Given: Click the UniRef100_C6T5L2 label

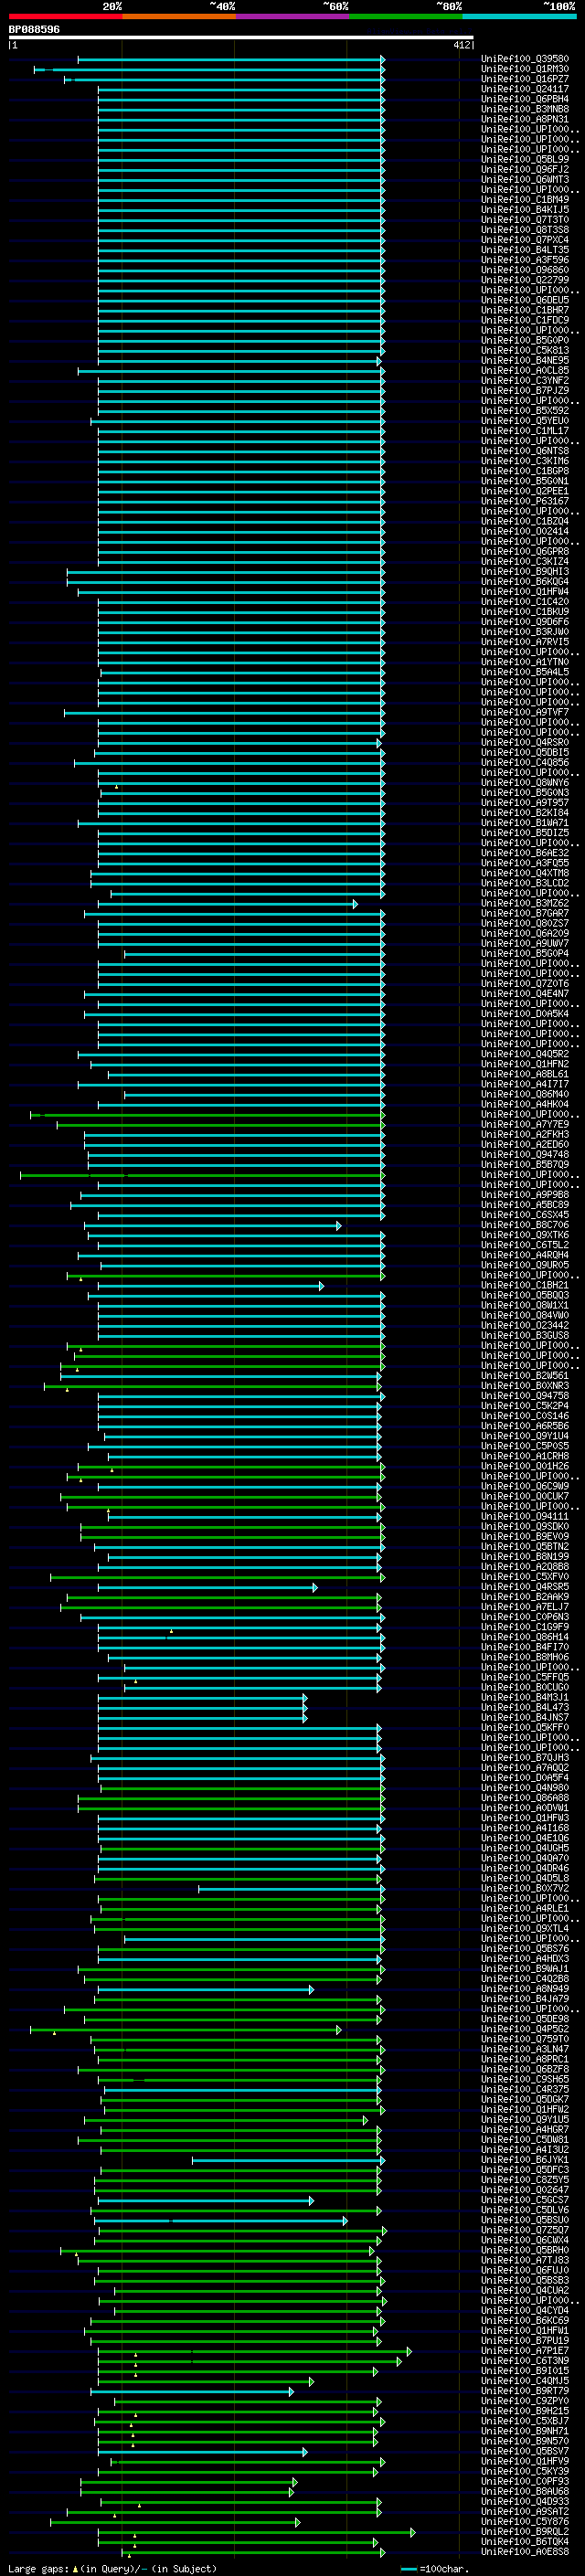Looking at the screenshot, I should (x=525, y=1244).
